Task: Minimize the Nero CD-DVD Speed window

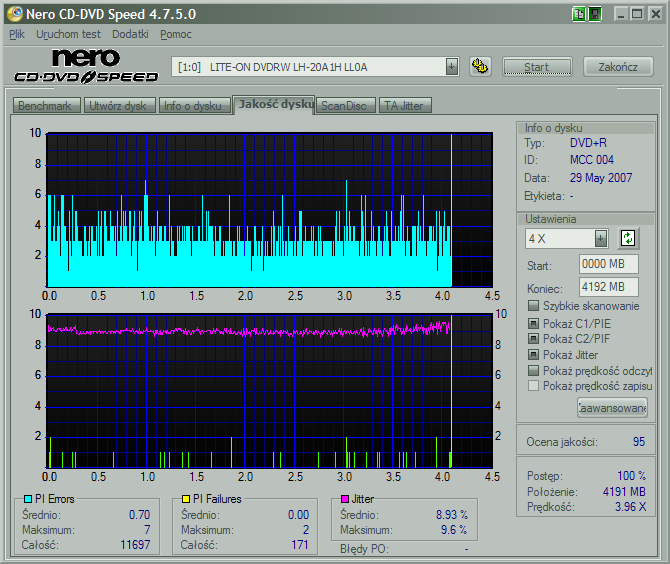Action: [621, 14]
